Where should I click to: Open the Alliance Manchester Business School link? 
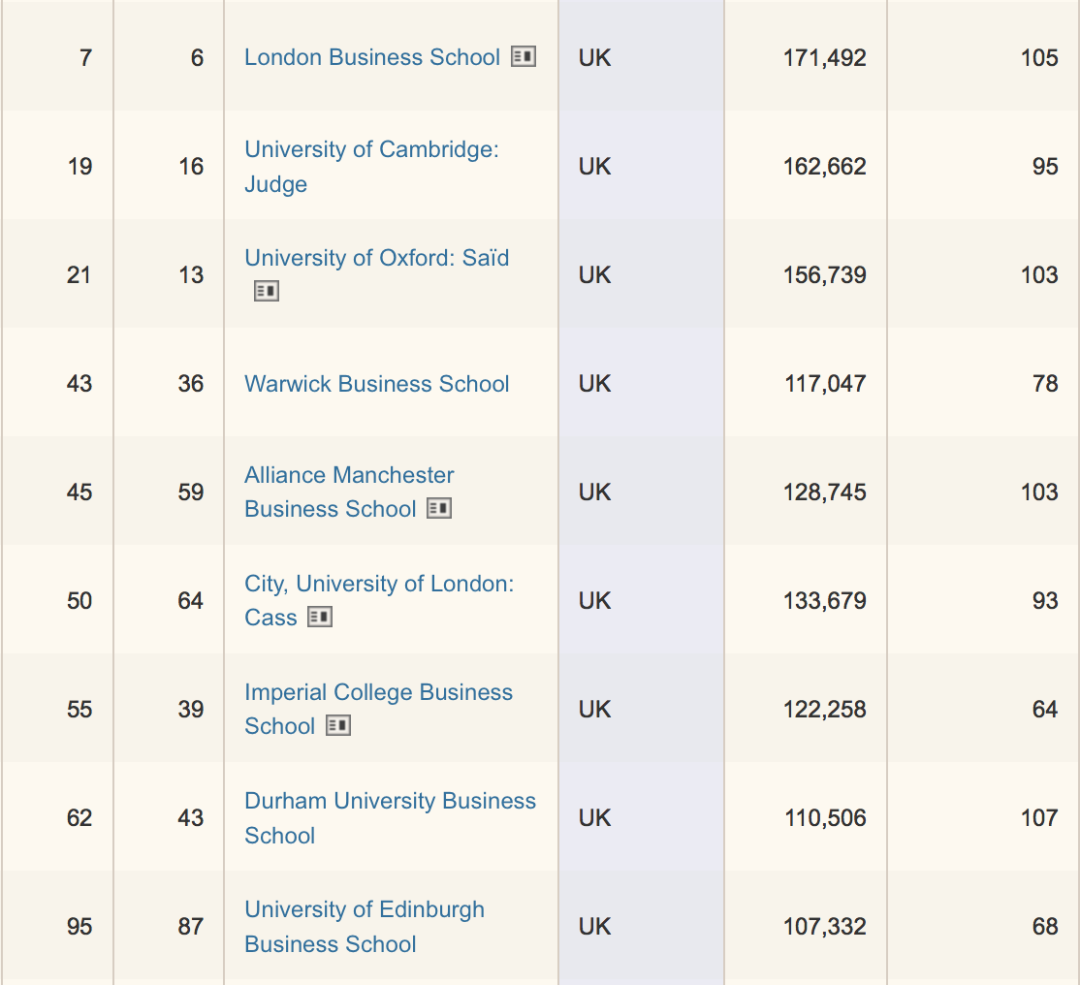(349, 492)
